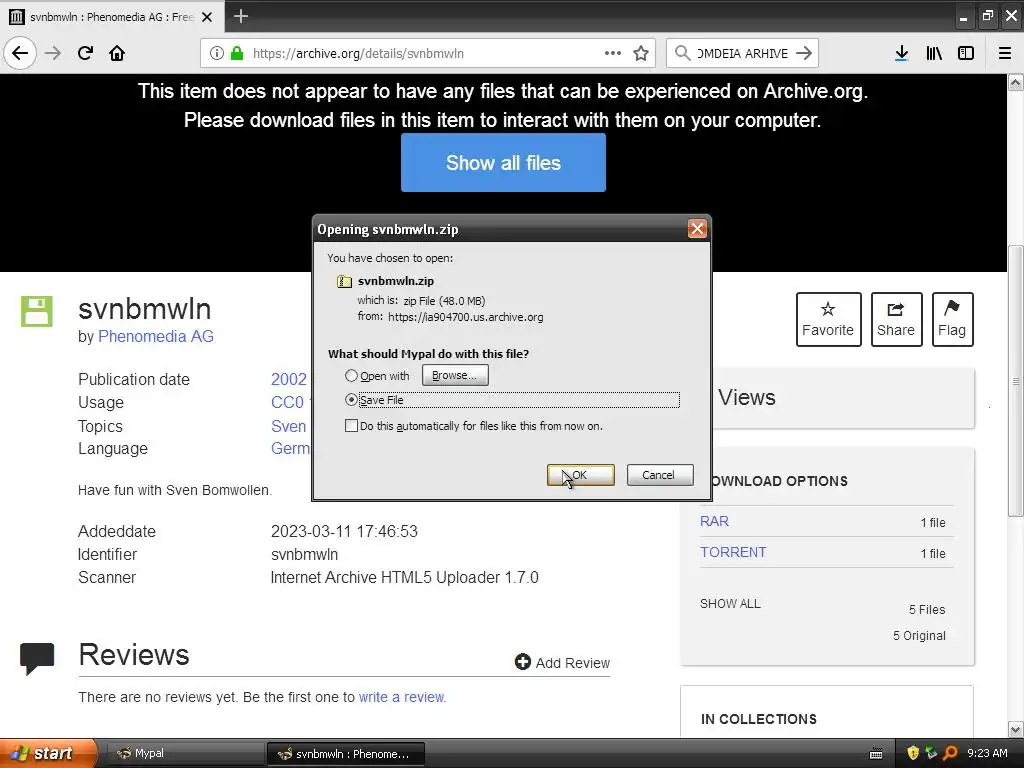Open the library icon in toolbar

(934, 54)
